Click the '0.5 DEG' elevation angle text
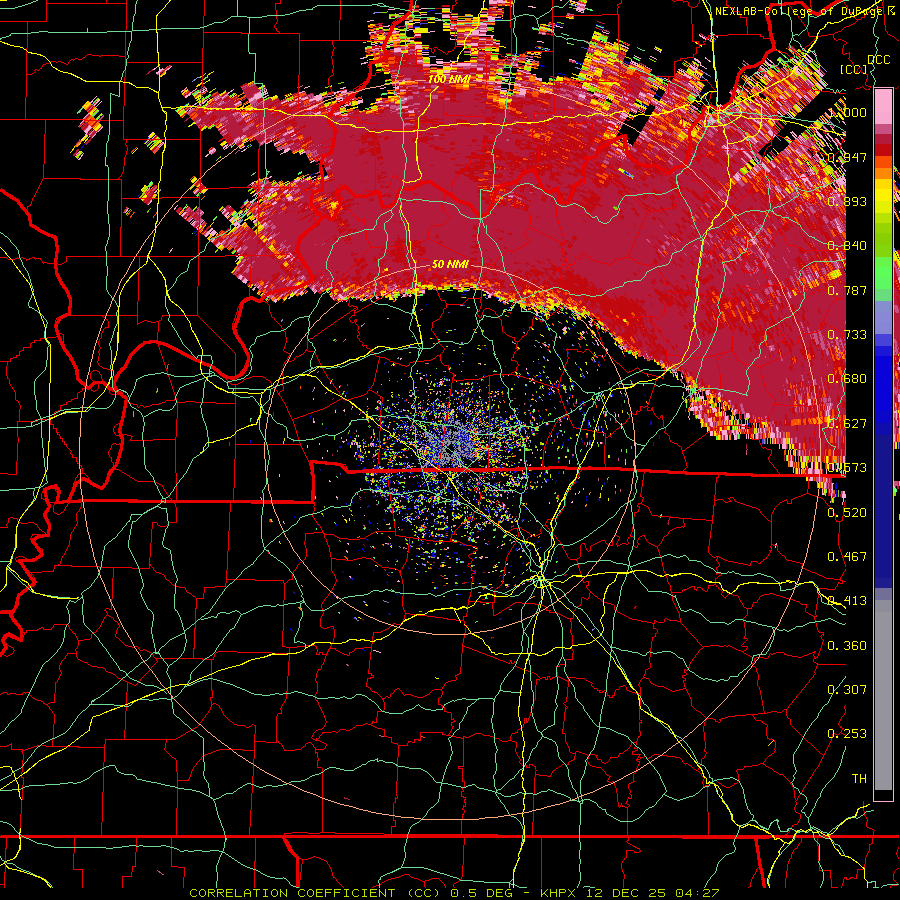This screenshot has height=900, width=900. tap(481, 893)
